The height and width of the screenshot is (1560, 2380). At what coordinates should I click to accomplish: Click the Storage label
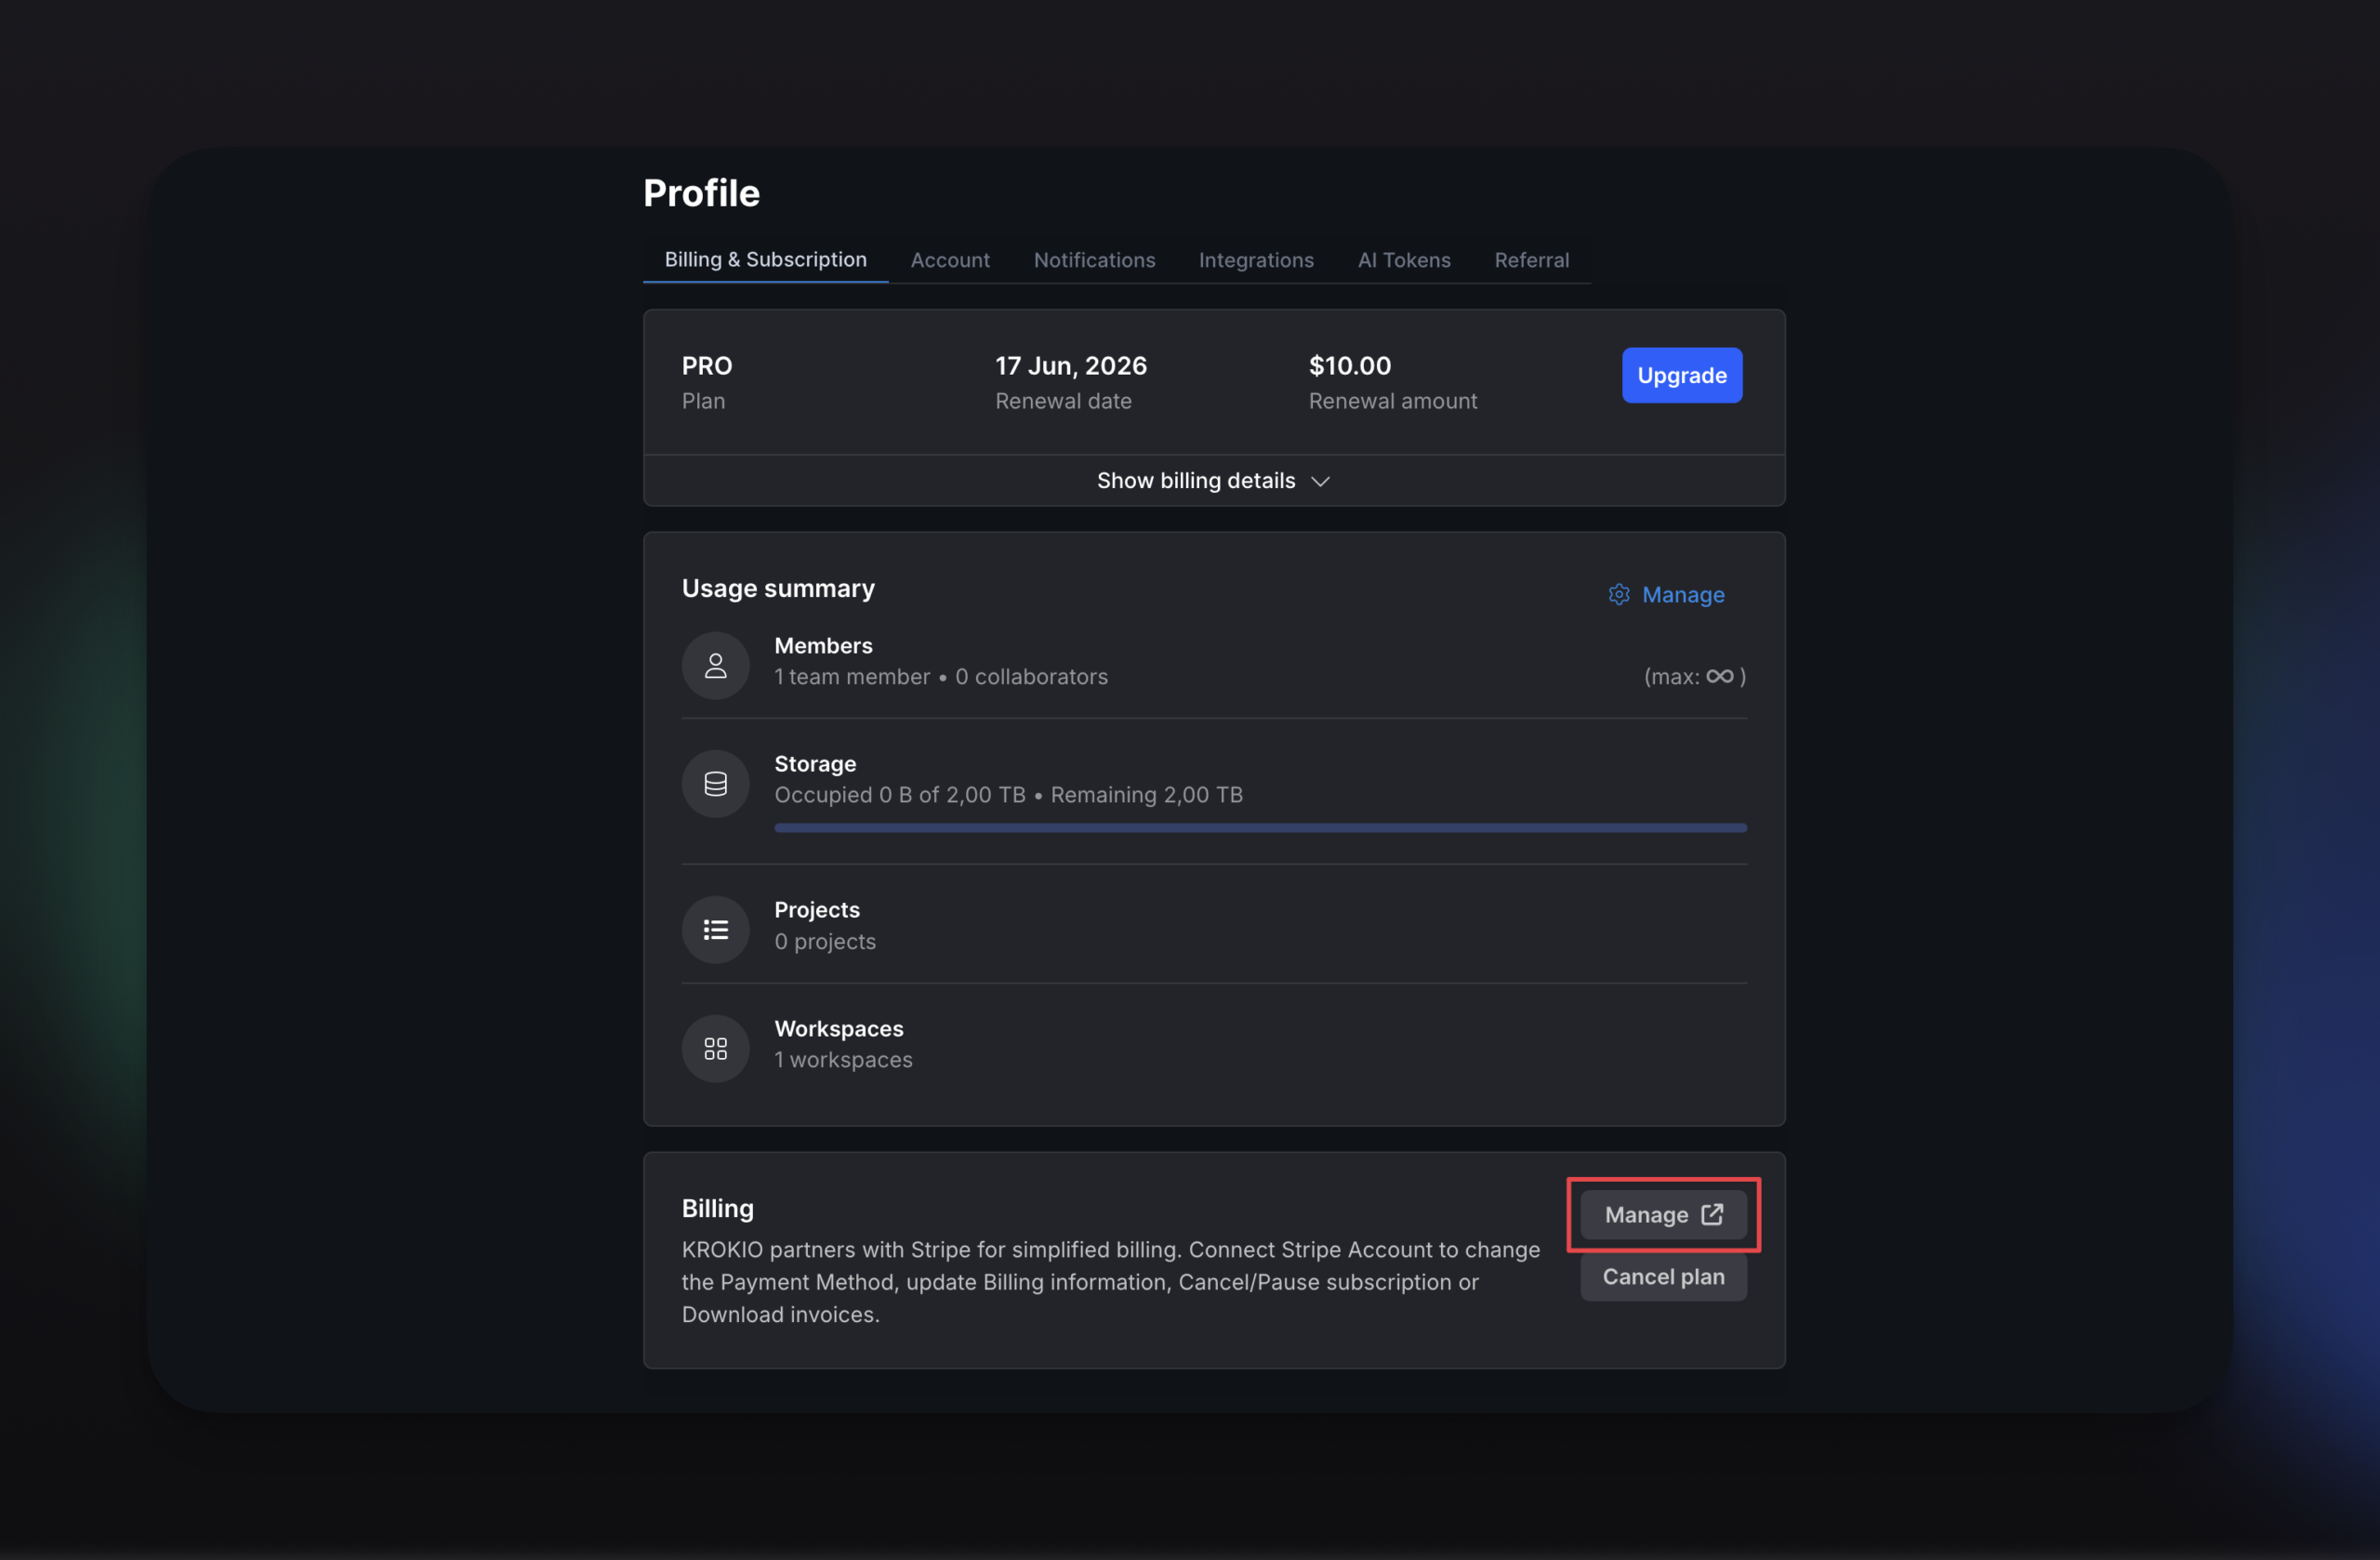815,764
